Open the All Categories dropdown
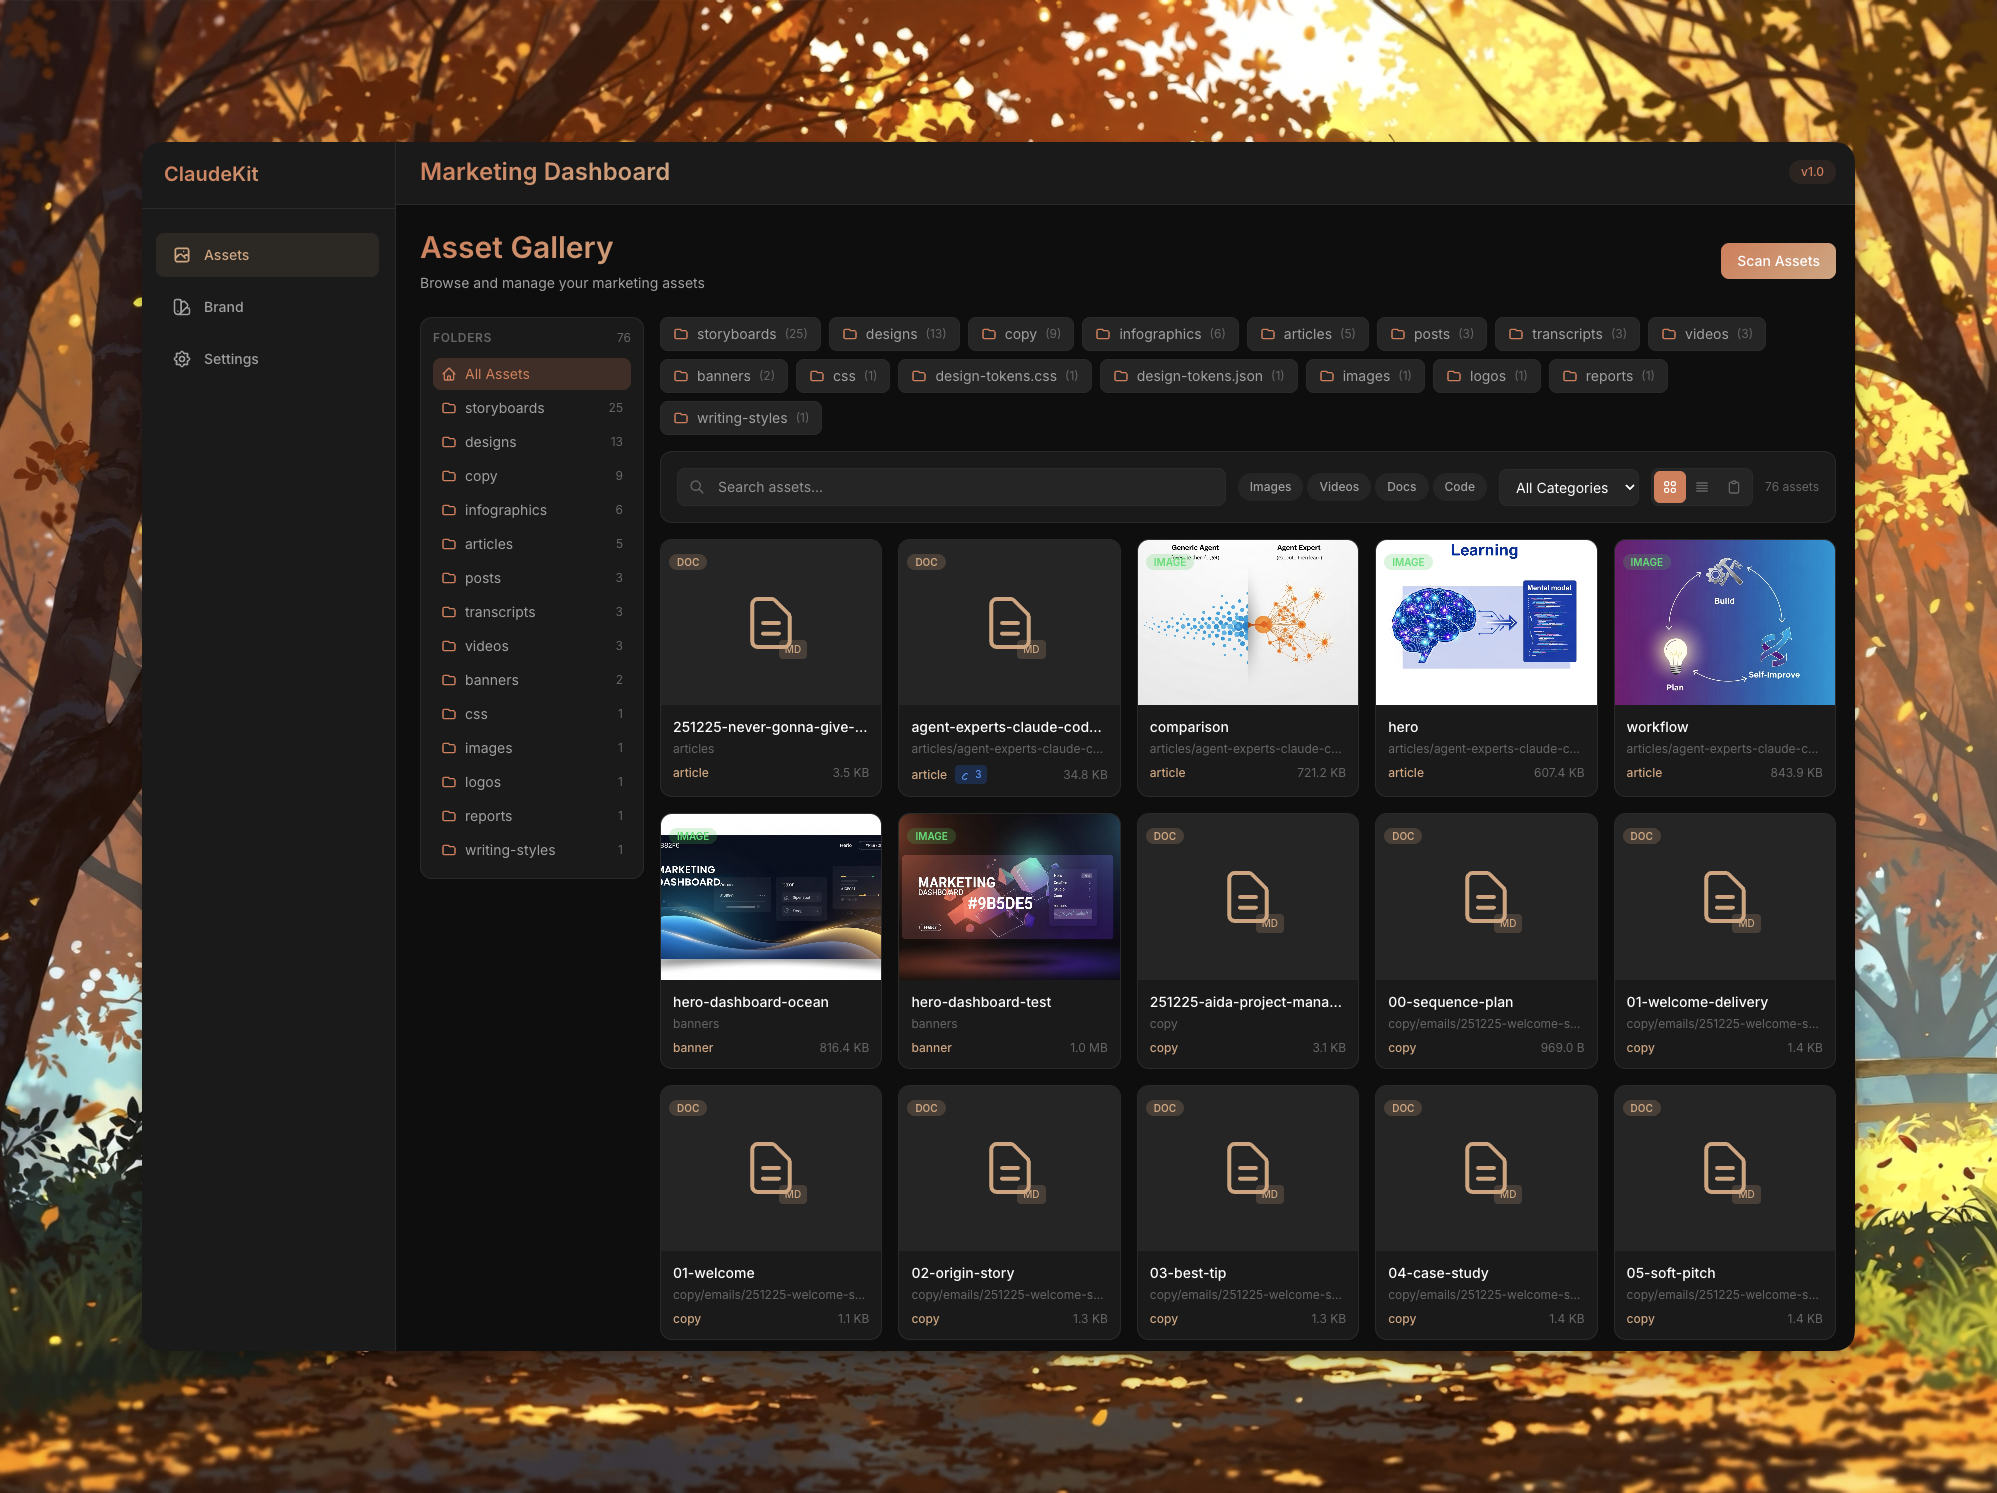 point(1568,487)
